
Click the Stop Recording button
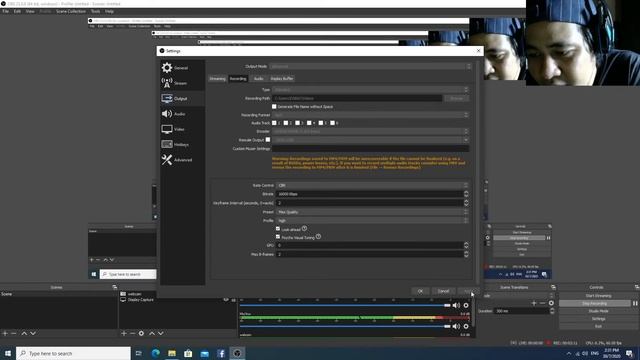pos(594,303)
